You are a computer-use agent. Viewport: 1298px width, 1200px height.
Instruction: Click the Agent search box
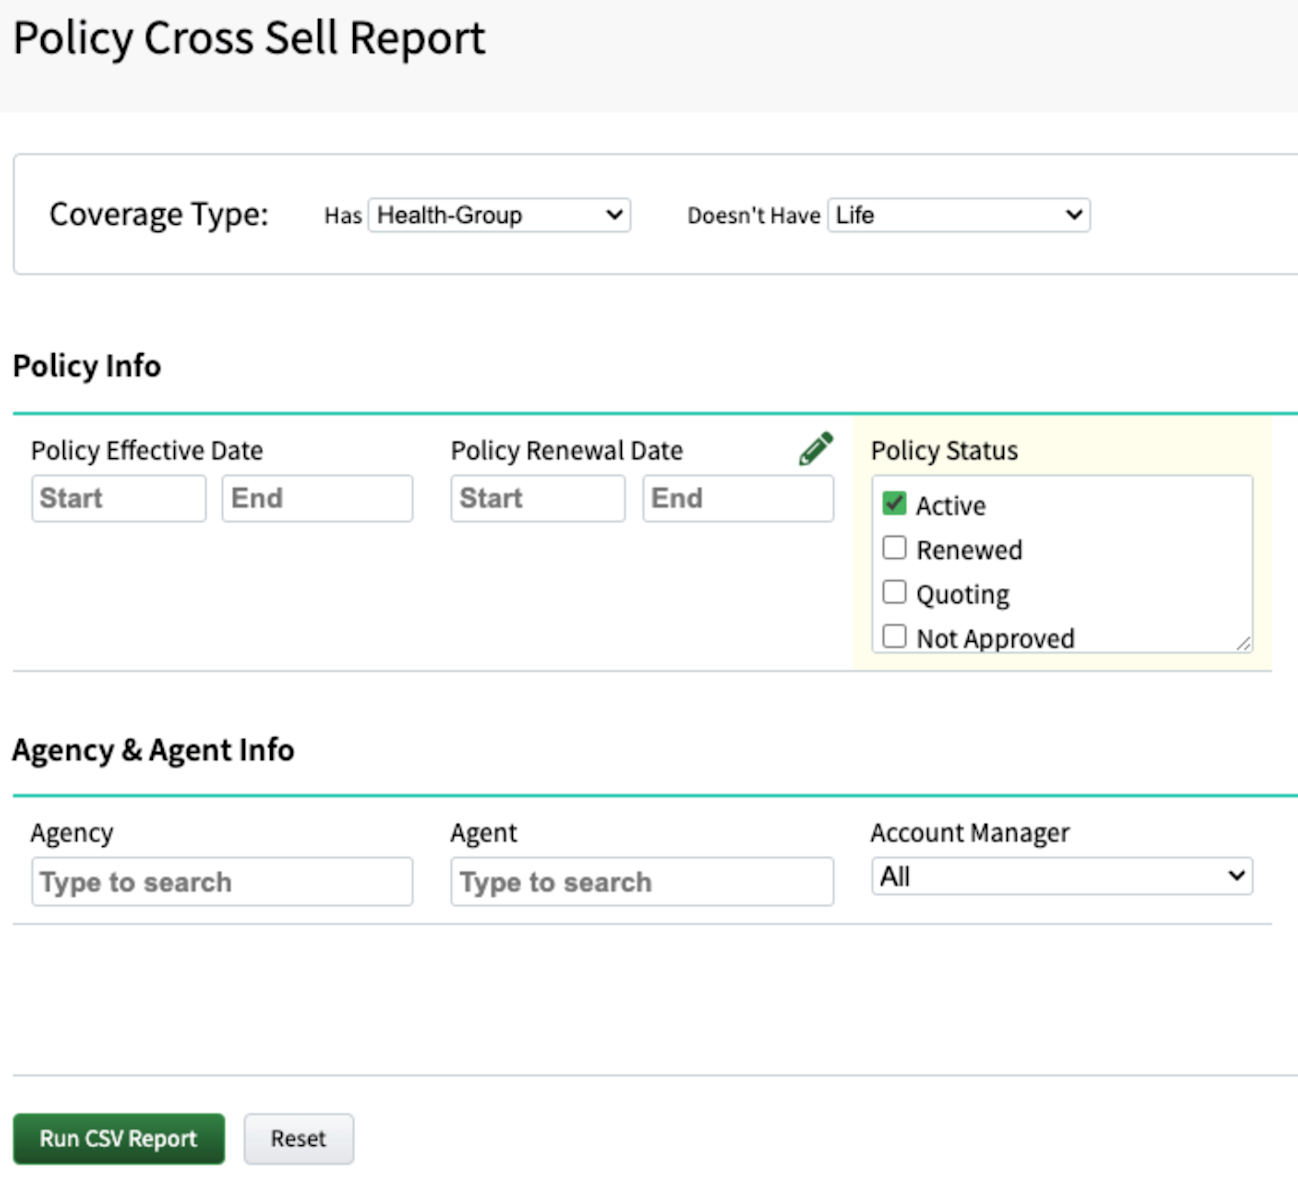(642, 882)
